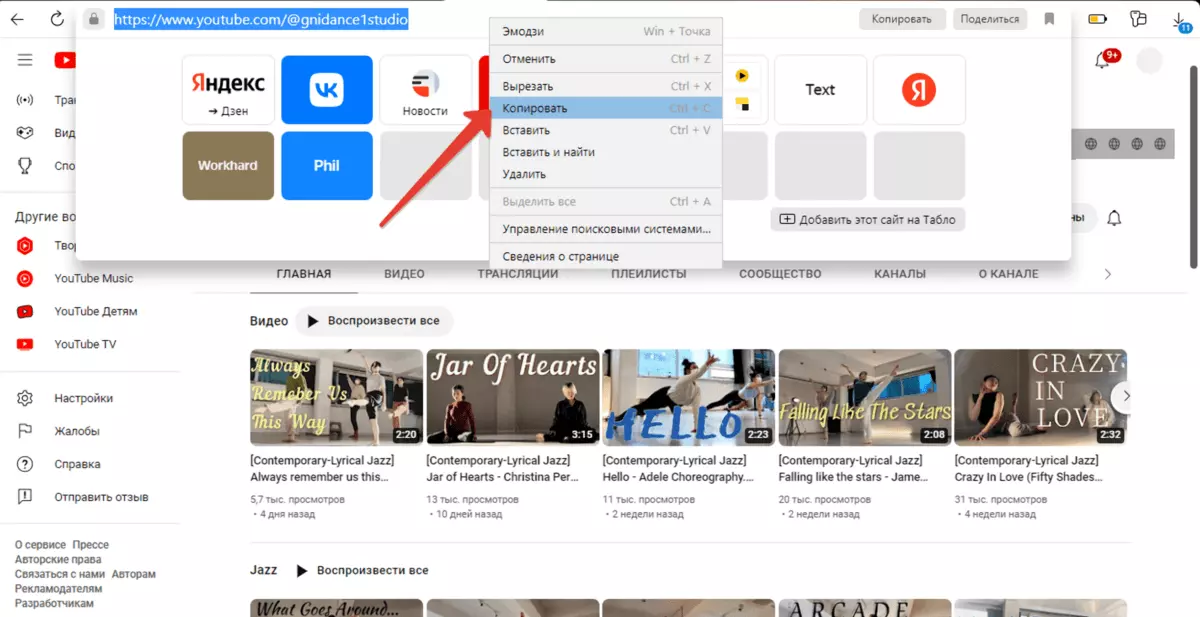The width and height of the screenshot is (1200, 617).
Task: Open the Jar Of Hearts video thumbnail
Action: (512, 397)
